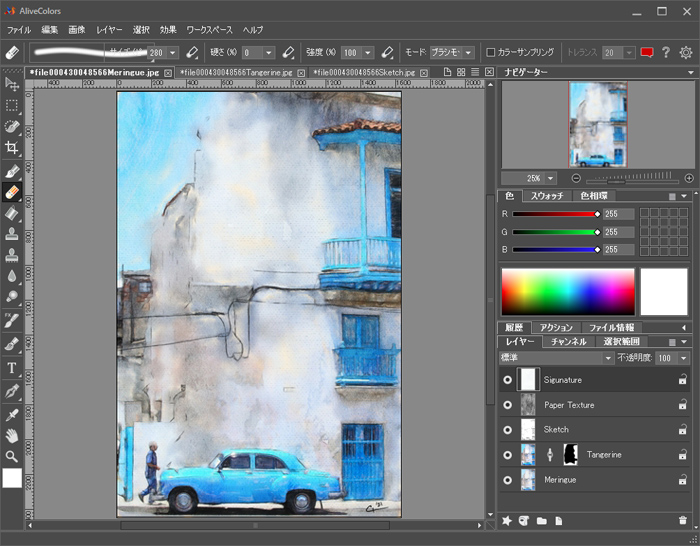Switch to tiled windows view icon
This screenshot has height=546, width=700.
tap(461, 72)
